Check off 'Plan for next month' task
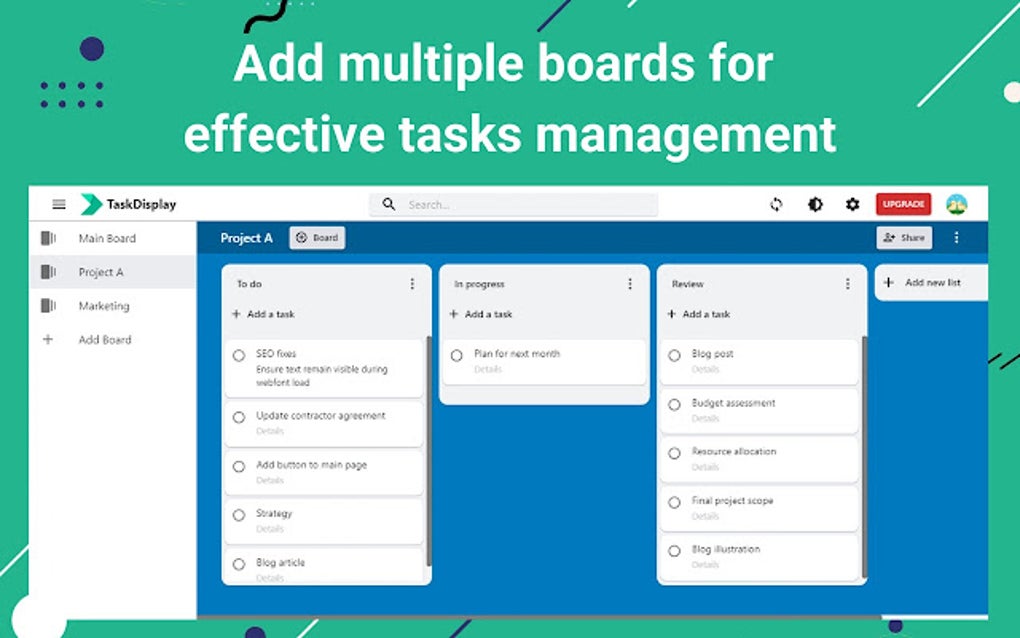This screenshot has height=638, width=1020. (458, 353)
